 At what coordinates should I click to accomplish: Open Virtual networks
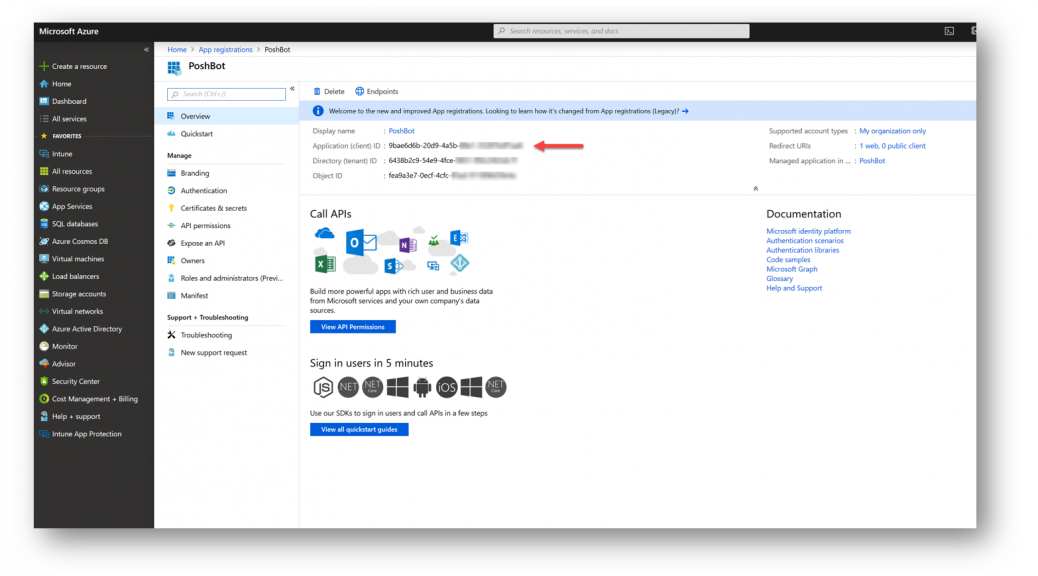pos(77,311)
